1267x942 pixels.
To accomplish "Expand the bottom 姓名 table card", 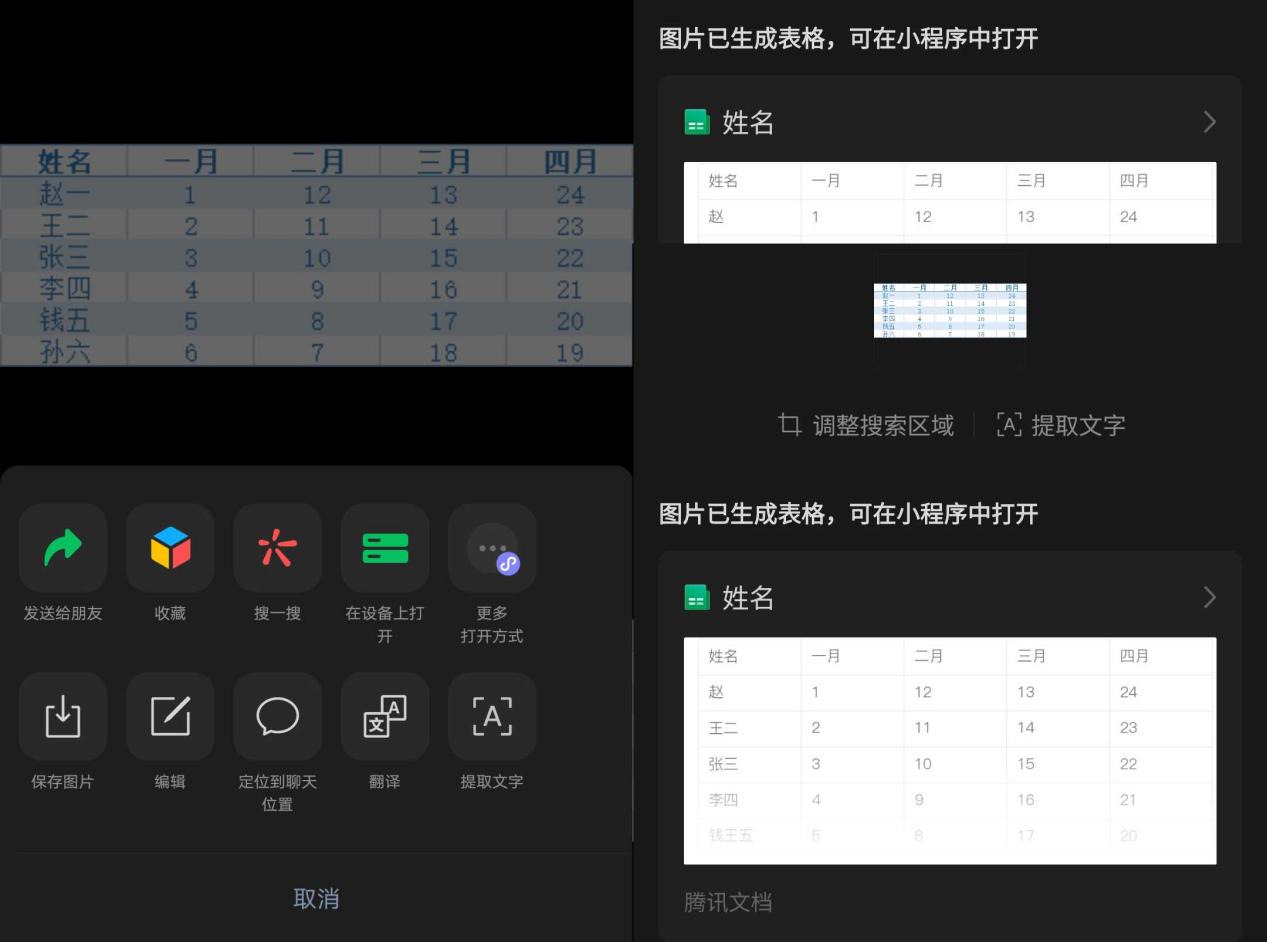I will (1209, 597).
